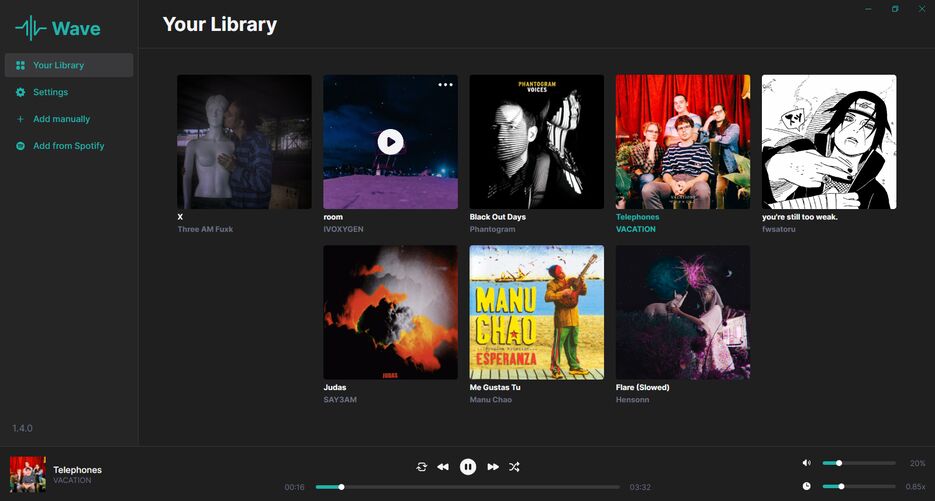
Task: Click the now-playing Telephones title
Action: coord(78,470)
